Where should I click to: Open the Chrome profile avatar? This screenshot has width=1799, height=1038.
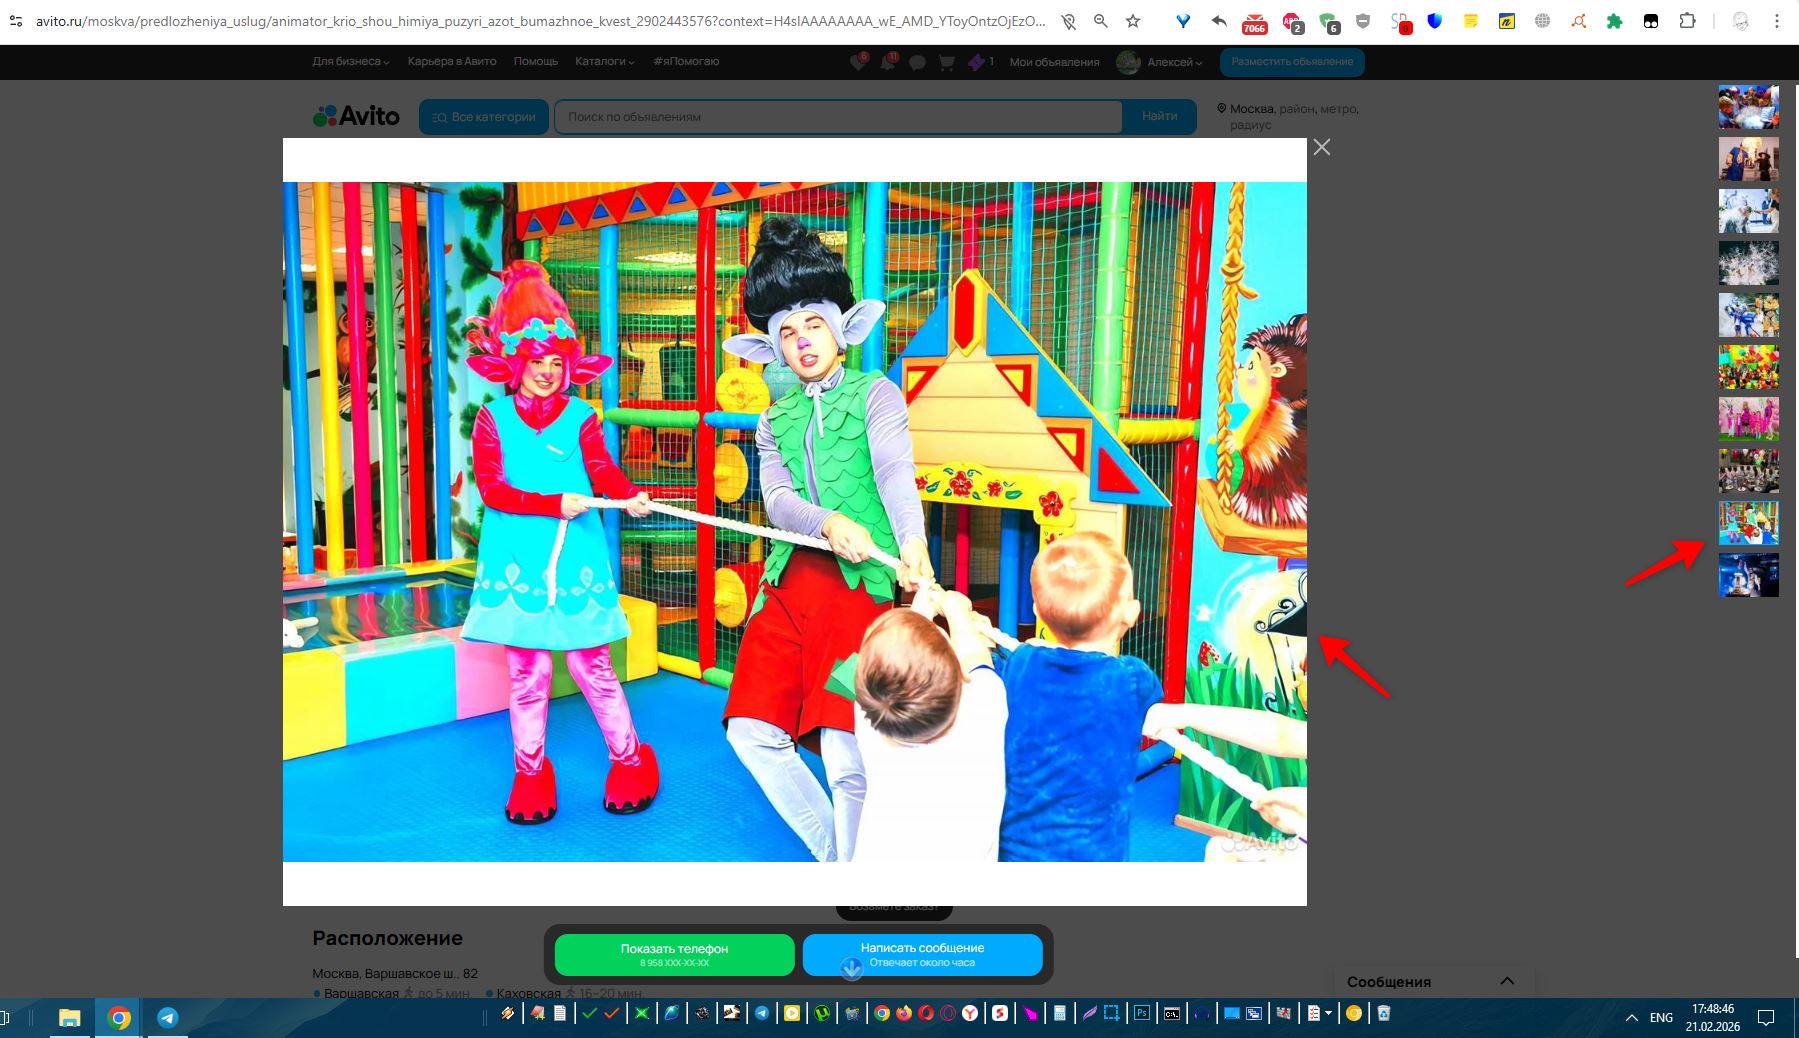[1741, 21]
